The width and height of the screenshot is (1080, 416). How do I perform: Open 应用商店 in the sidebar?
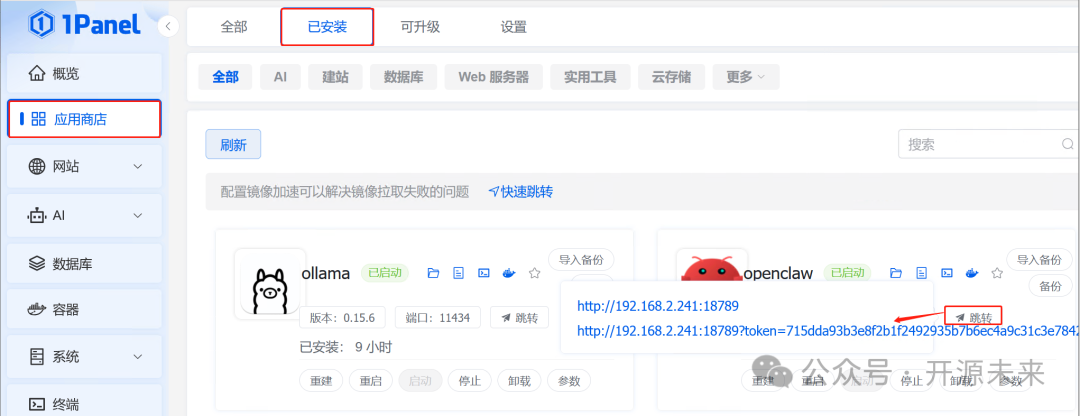point(85,119)
